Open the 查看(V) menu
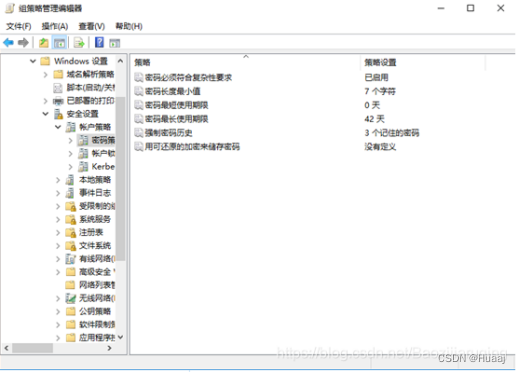The image size is (520, 373). click(x=92, y=26)
